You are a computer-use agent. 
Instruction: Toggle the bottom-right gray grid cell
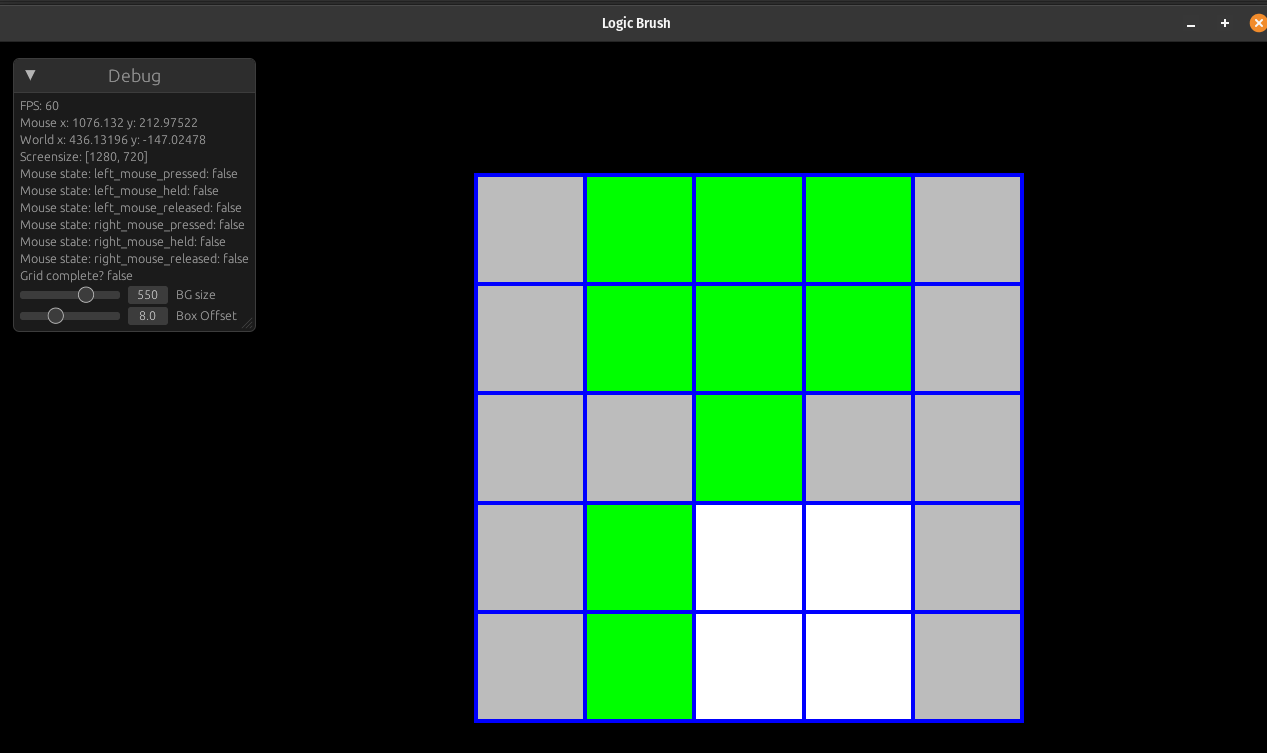coord(967,666)
